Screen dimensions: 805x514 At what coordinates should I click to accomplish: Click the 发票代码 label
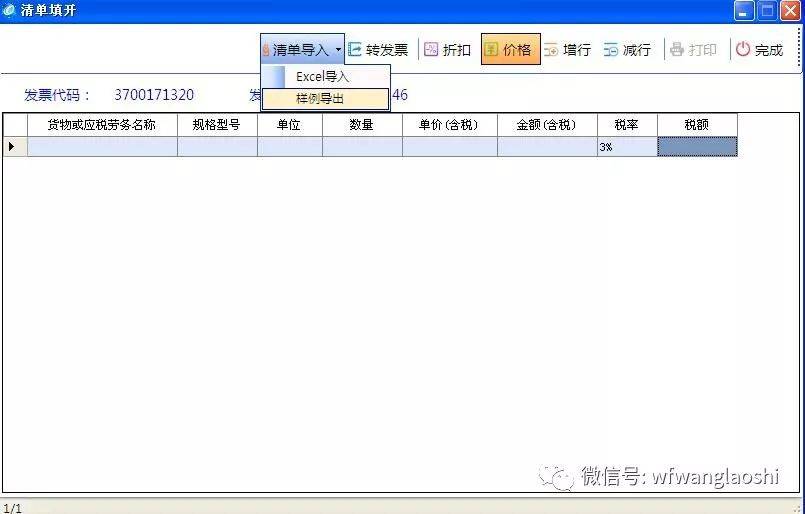[56, 95]
